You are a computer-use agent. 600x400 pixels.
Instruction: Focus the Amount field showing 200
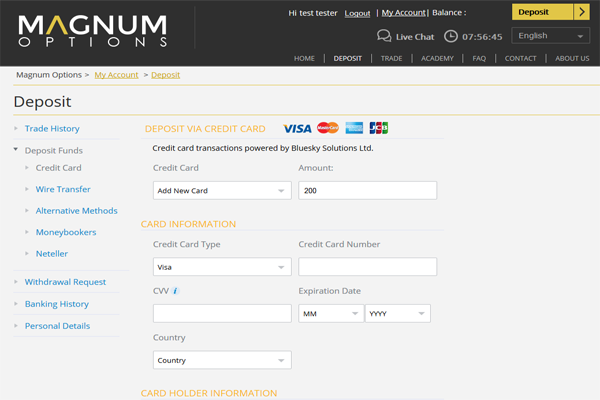coord(368,190)
